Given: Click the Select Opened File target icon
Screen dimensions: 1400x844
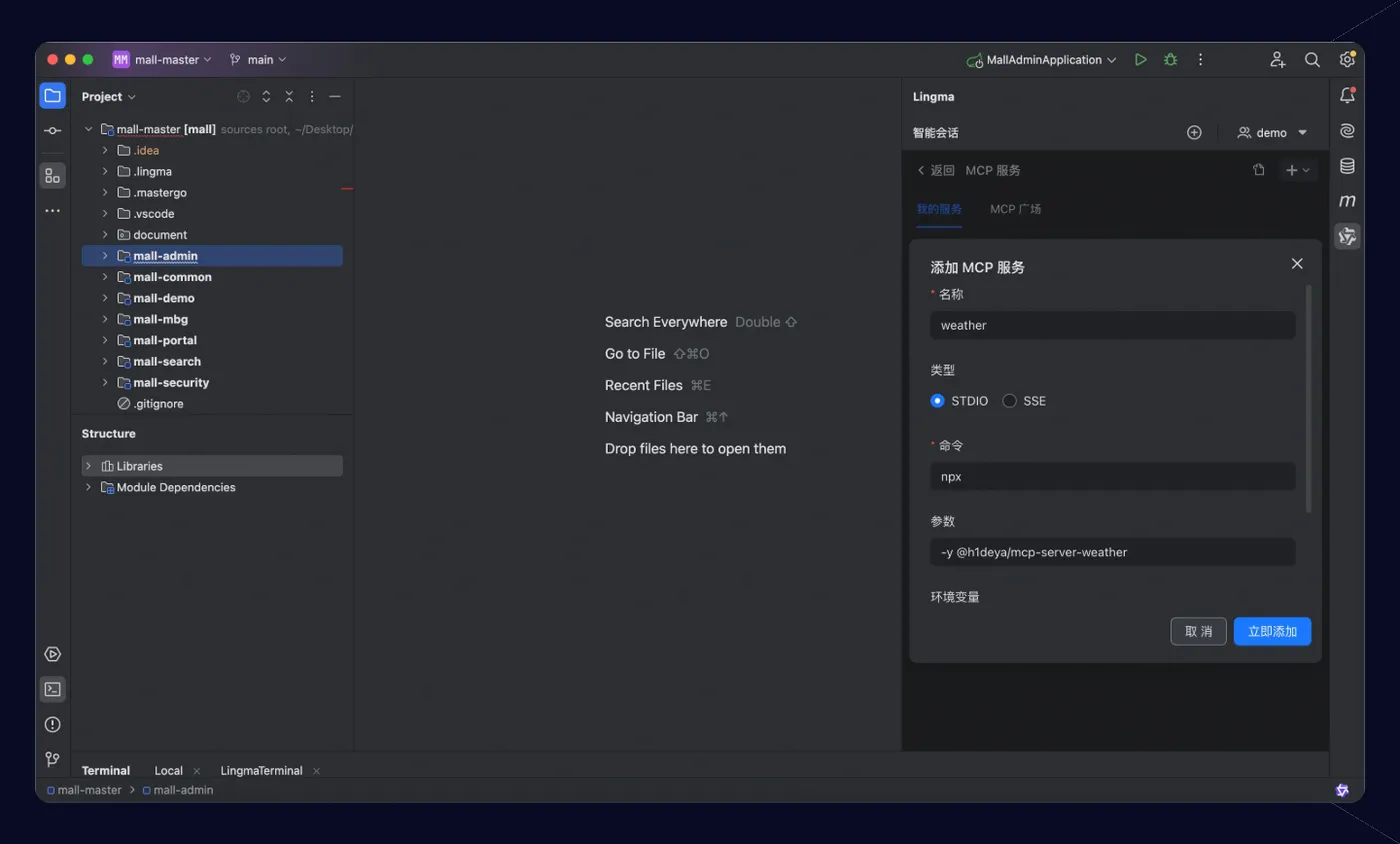Looking at the screenshot, I should click(243, 96).
